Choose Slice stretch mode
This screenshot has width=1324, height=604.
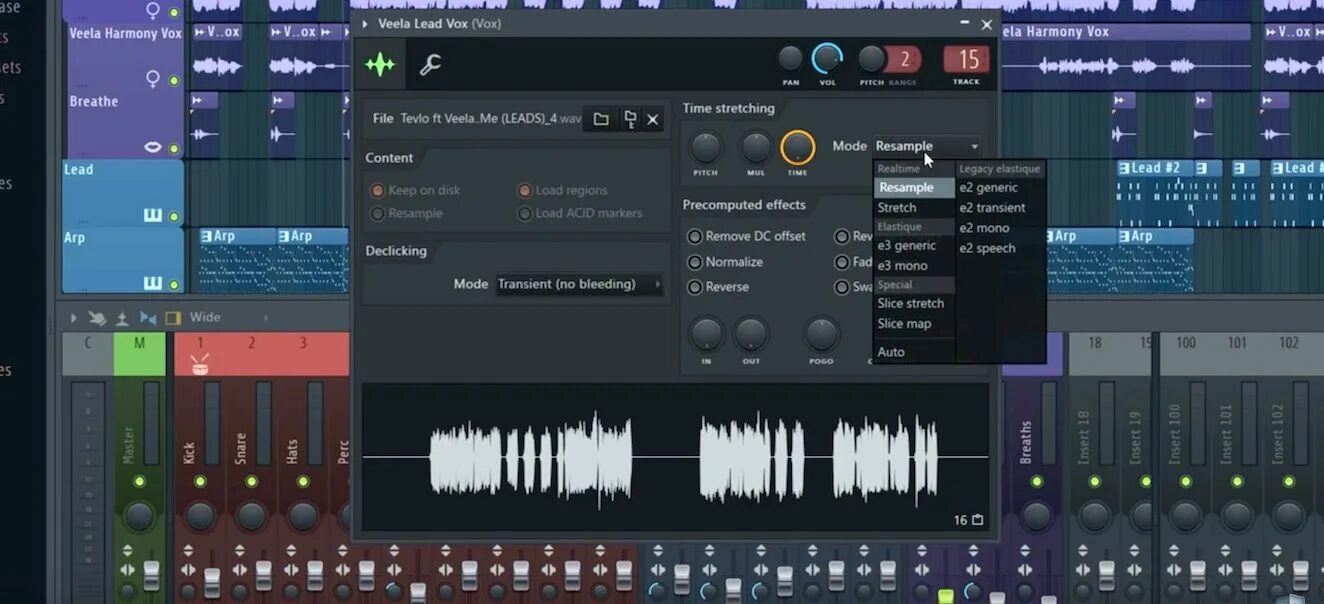(x=914, y=303)
